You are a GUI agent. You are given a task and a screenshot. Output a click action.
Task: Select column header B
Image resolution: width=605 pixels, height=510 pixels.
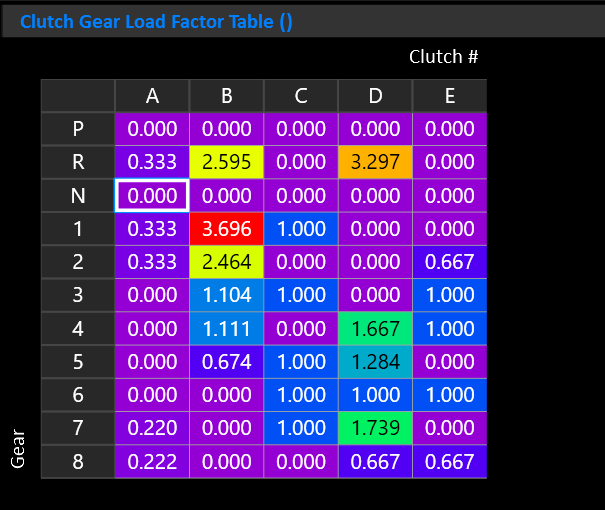[x=226, y=96]
